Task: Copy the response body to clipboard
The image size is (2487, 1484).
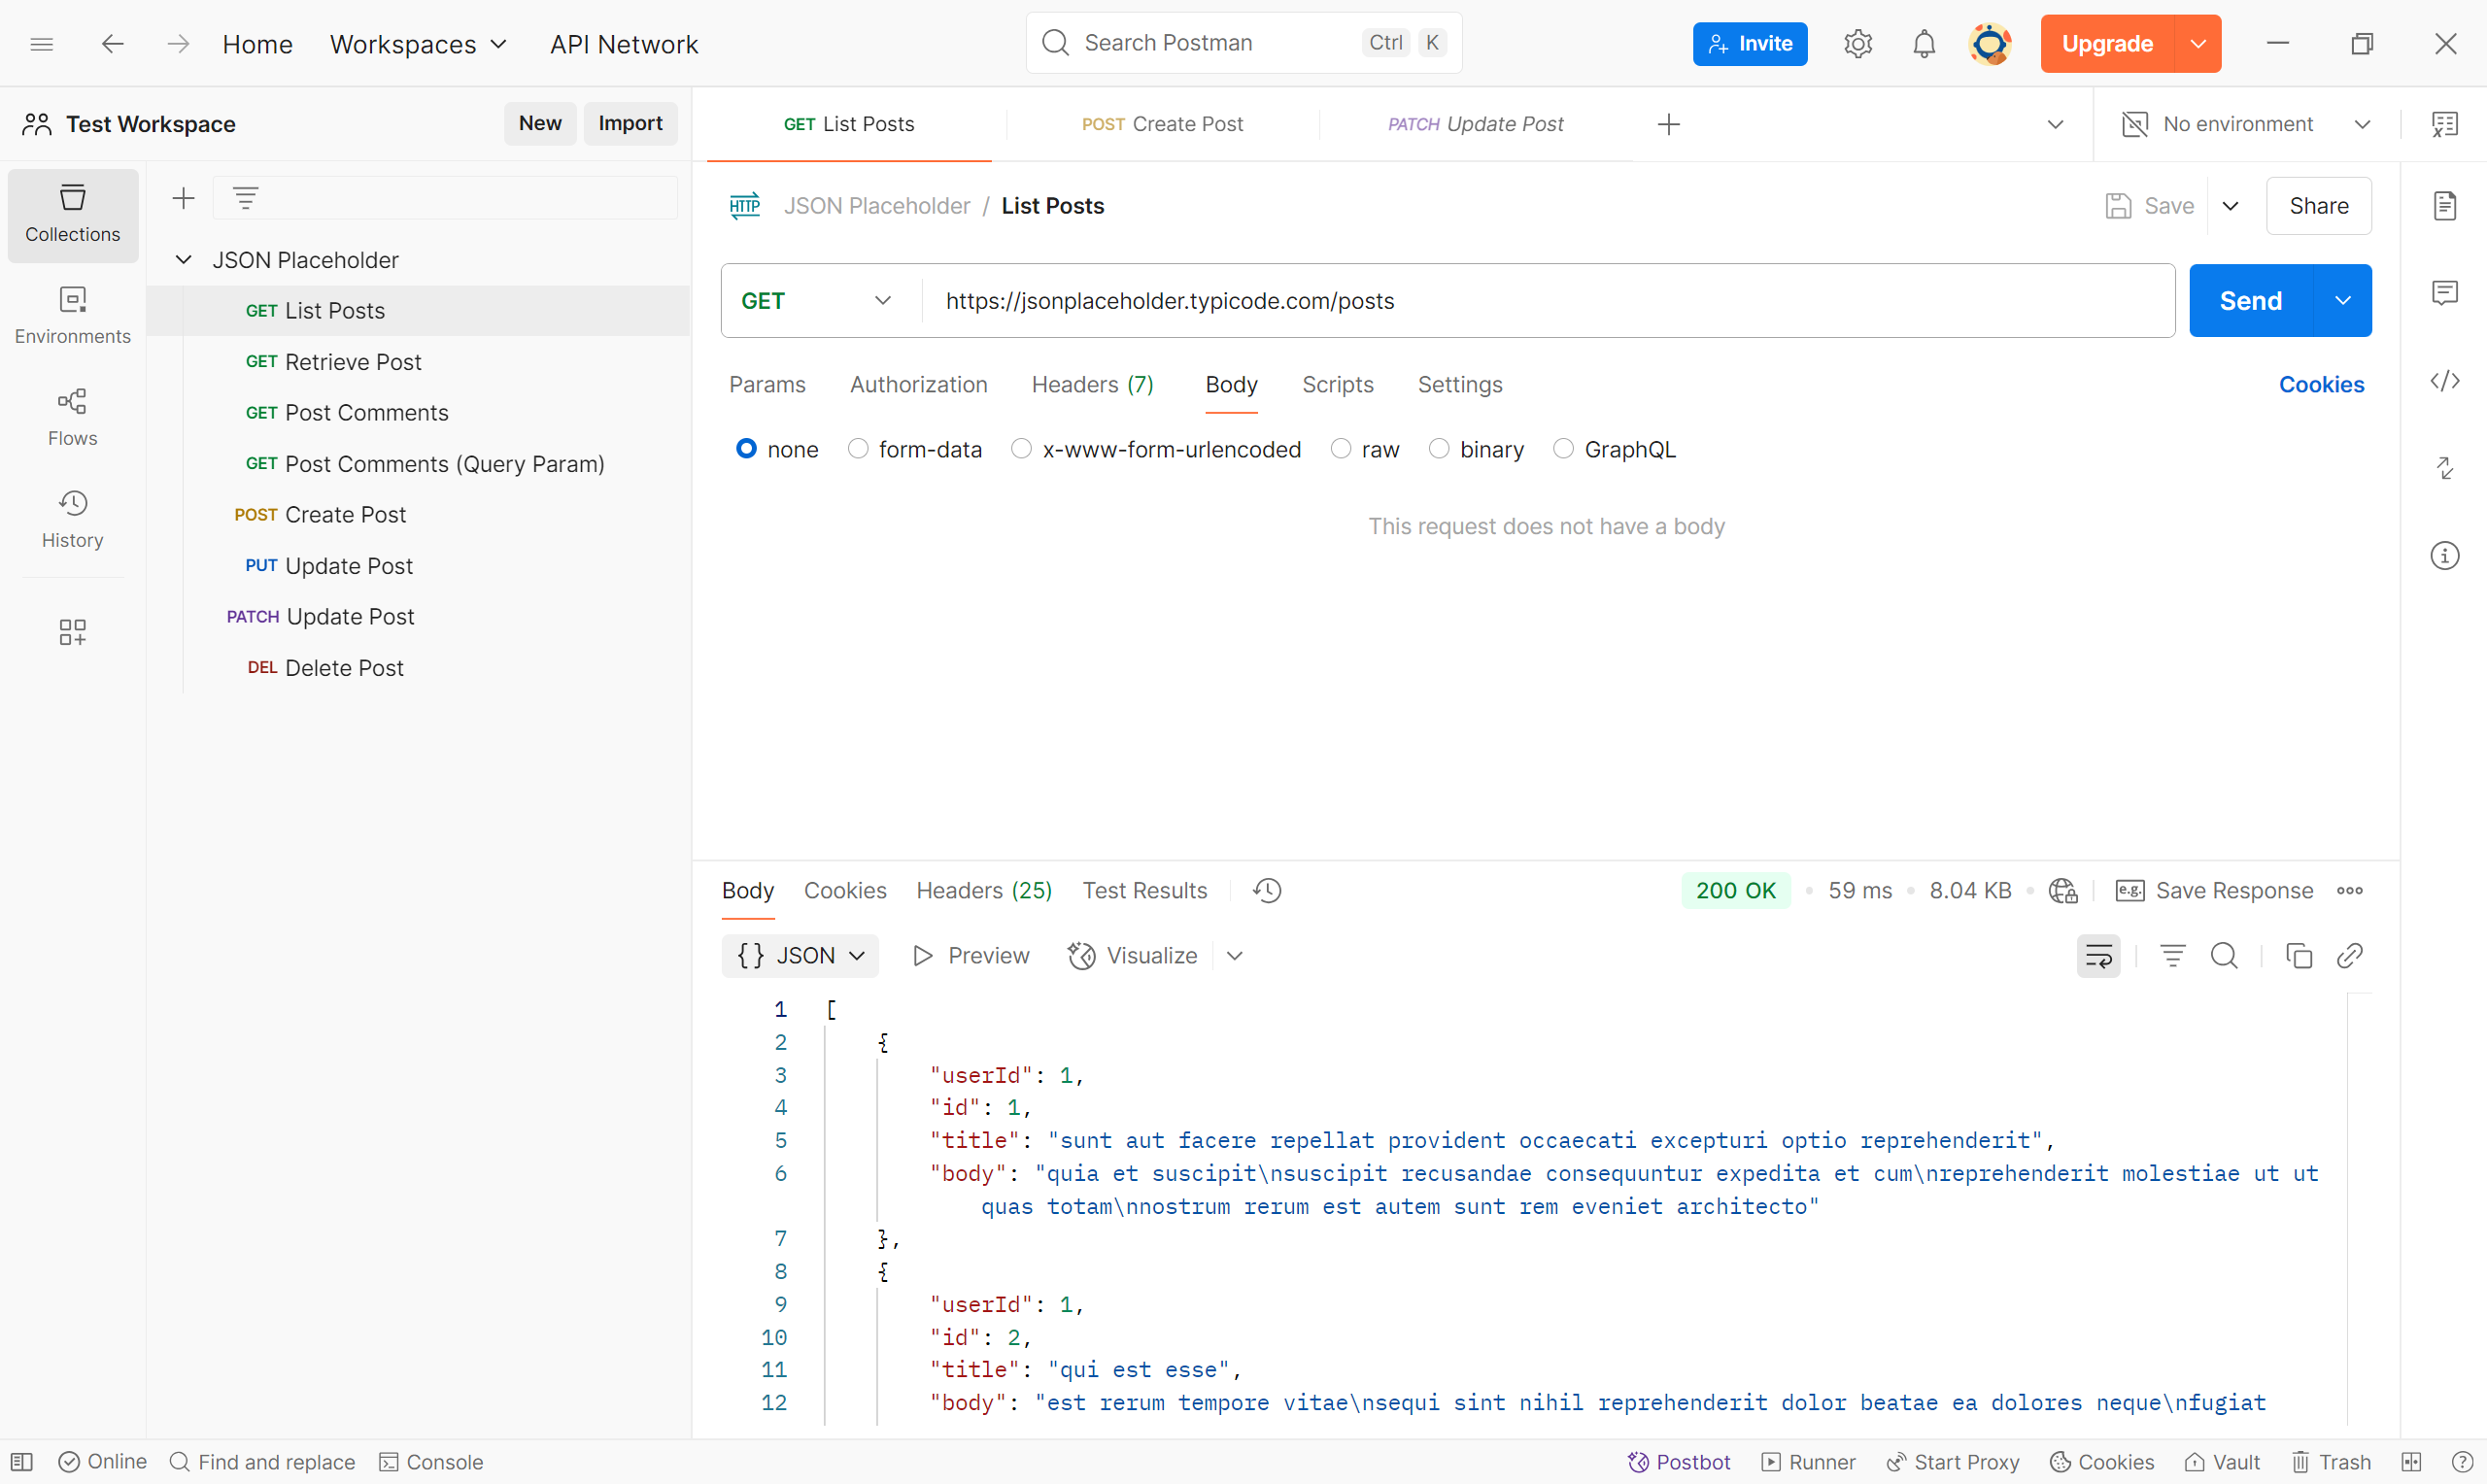Action: coord(2298,956)
